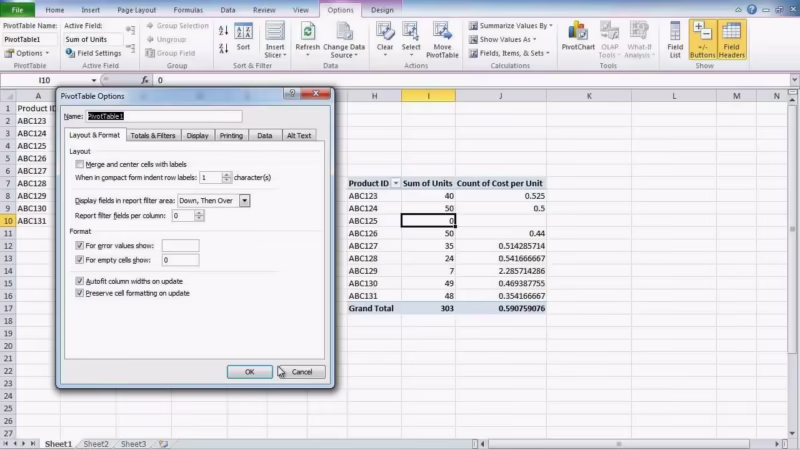The height and width of the screenshot is (450, 800).
Task: Open the Formulas ribbon tab
Action: (188, 10)
